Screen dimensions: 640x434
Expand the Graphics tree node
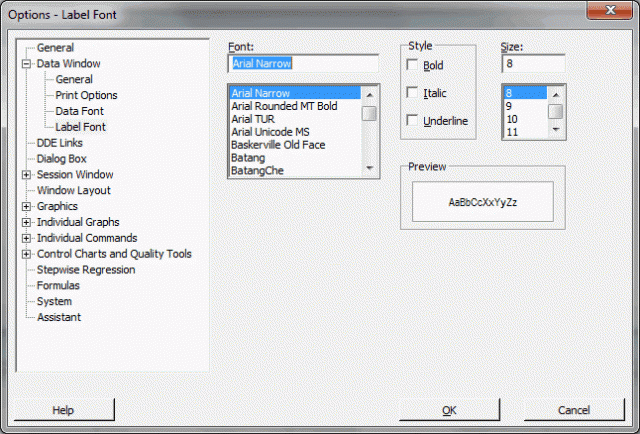pyautogui.click(x=26, y=207)
